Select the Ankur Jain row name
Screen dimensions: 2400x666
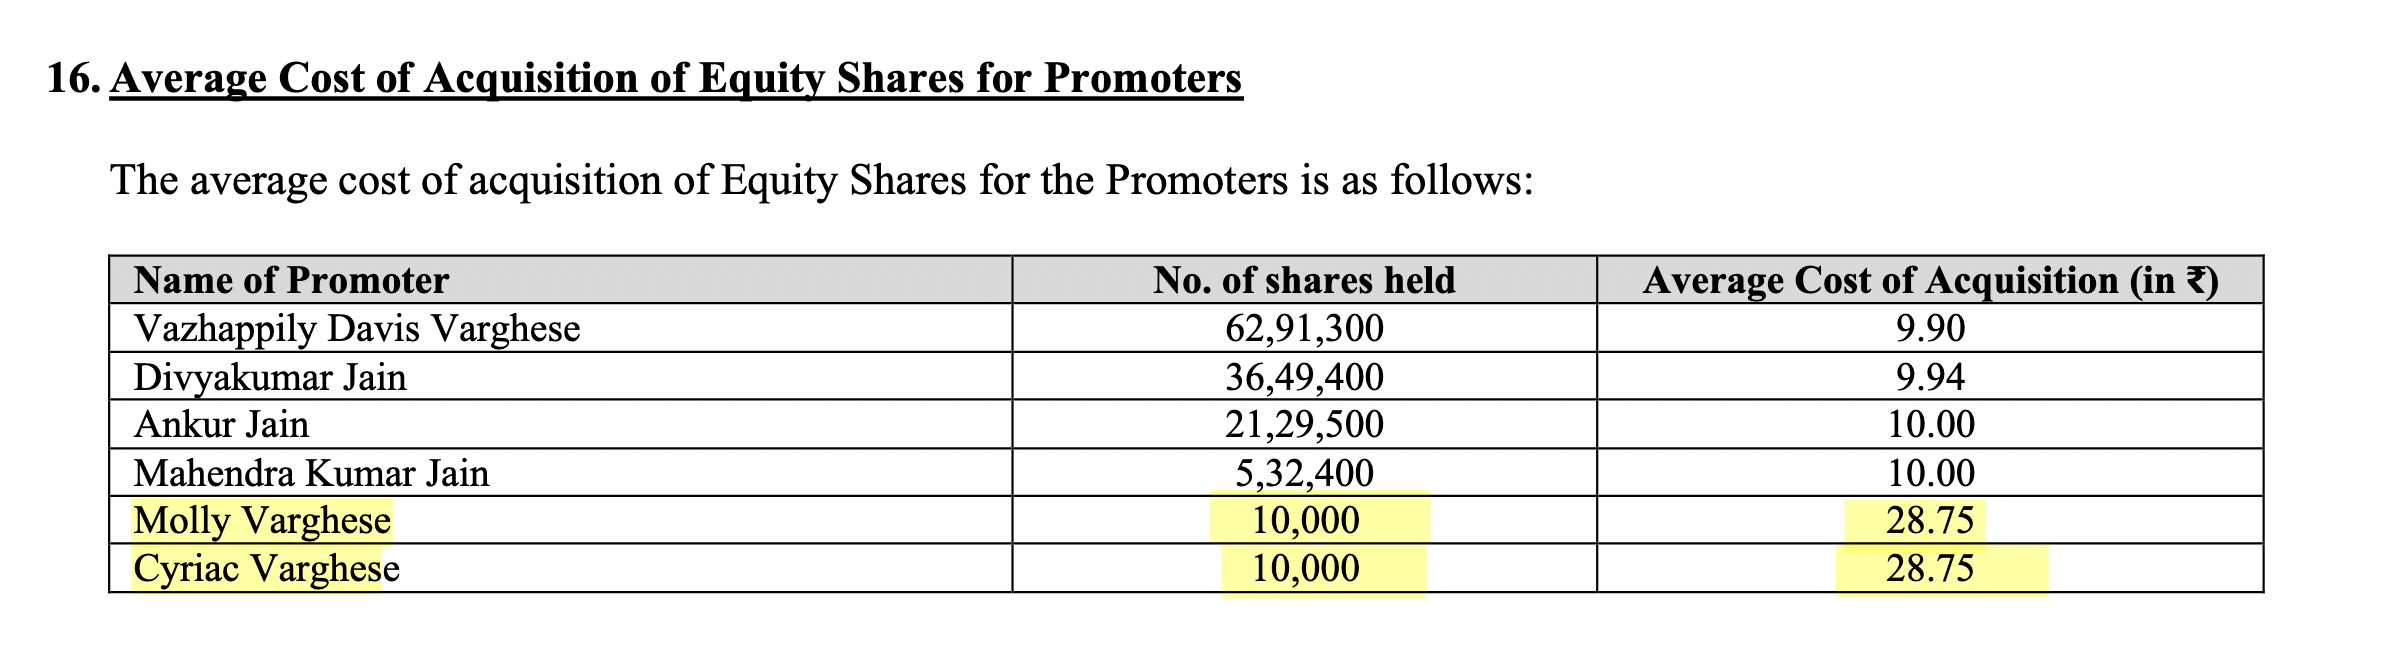[221, 425]
